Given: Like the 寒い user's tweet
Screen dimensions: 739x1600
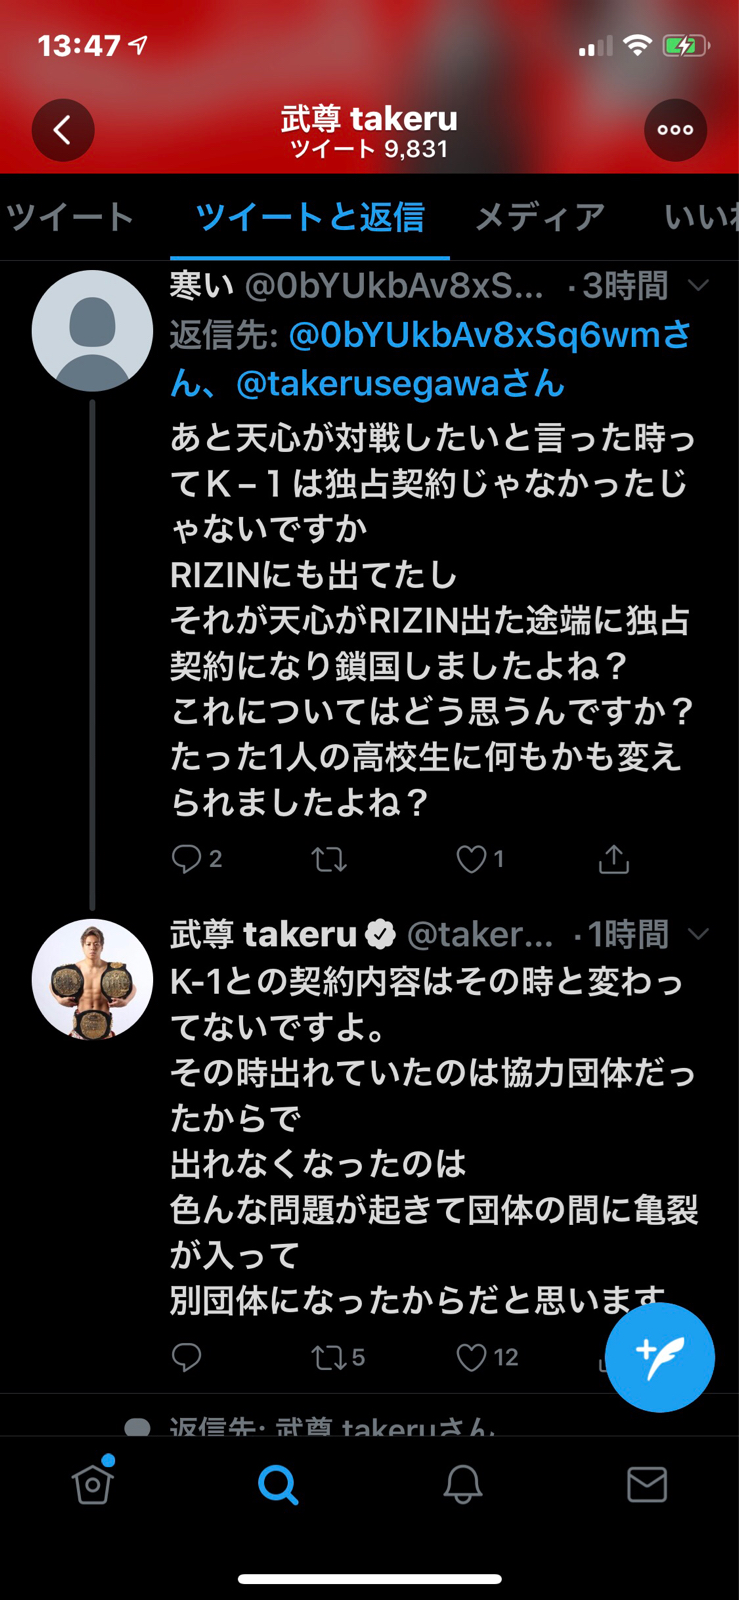Looking at the screenshot, I should point(471,859).
